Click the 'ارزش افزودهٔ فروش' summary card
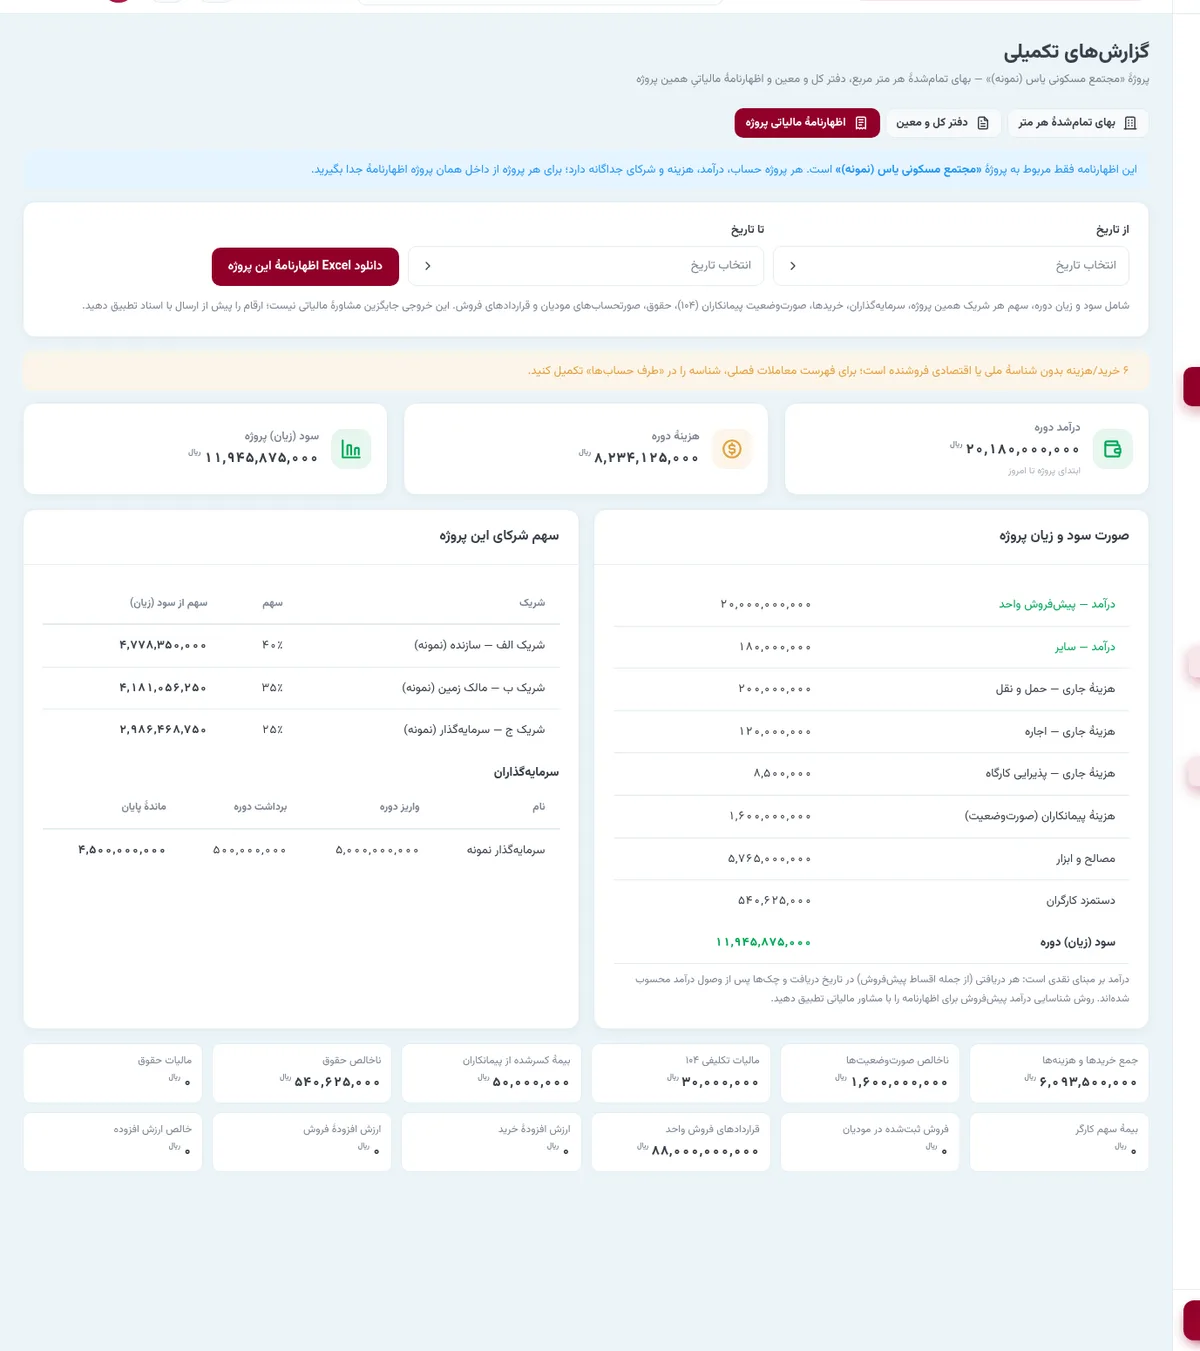 pos(302,1142)
